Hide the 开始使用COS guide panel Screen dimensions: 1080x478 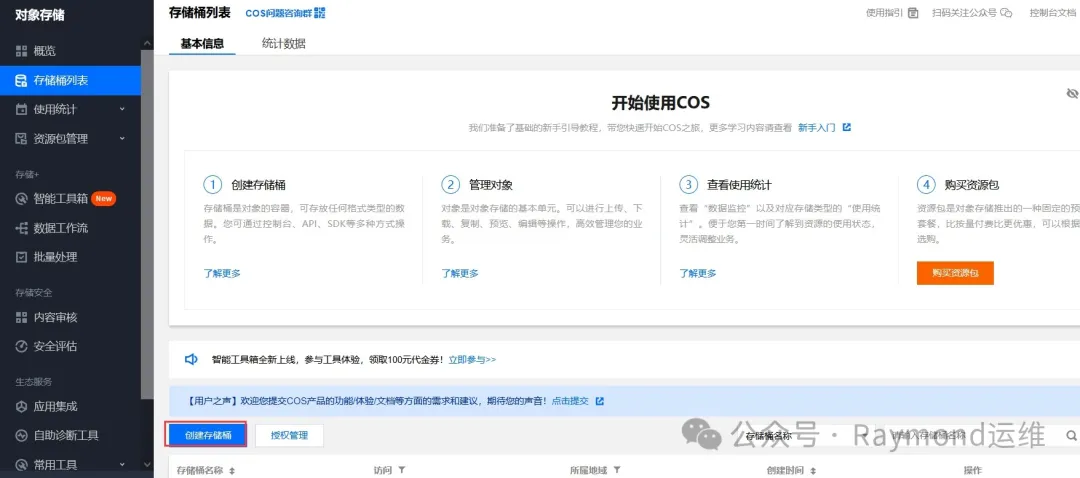click(1072, 93)
